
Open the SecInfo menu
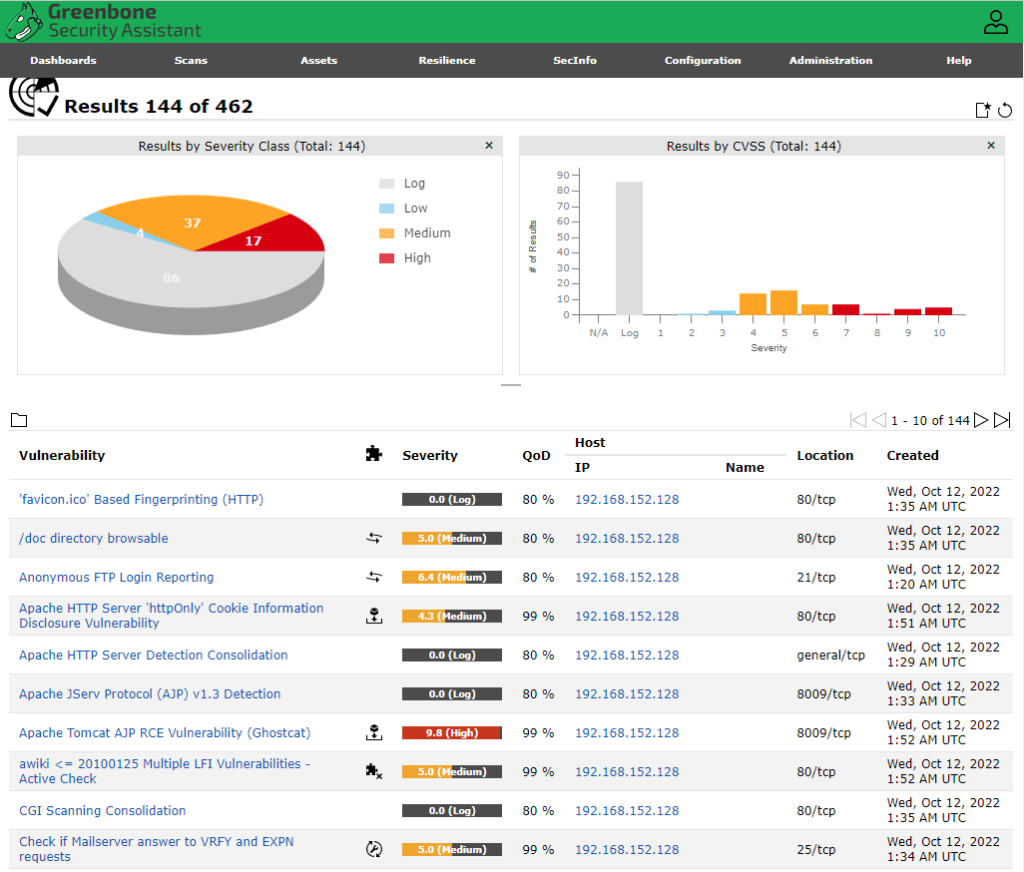coord(575,60)
